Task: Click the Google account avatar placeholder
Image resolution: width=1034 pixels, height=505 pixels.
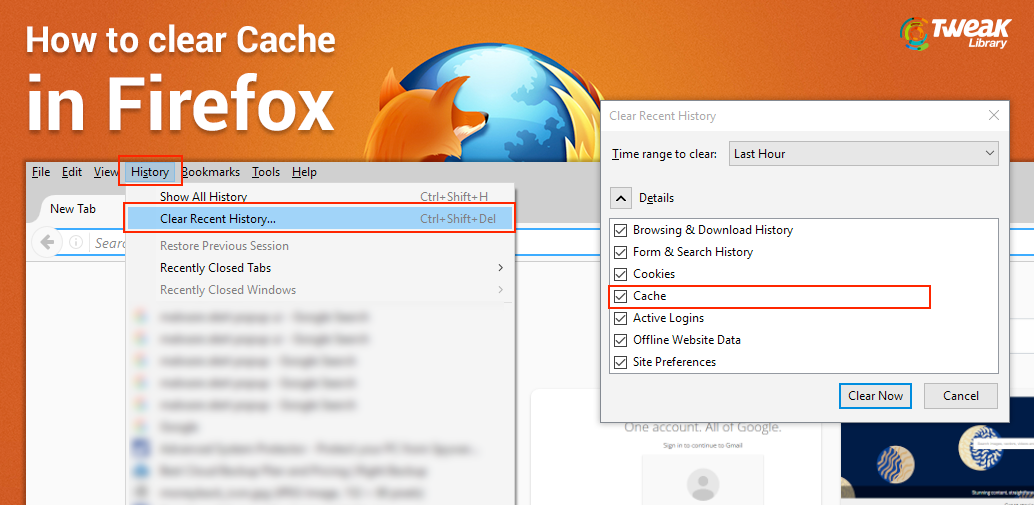Action: click(703, 486)
